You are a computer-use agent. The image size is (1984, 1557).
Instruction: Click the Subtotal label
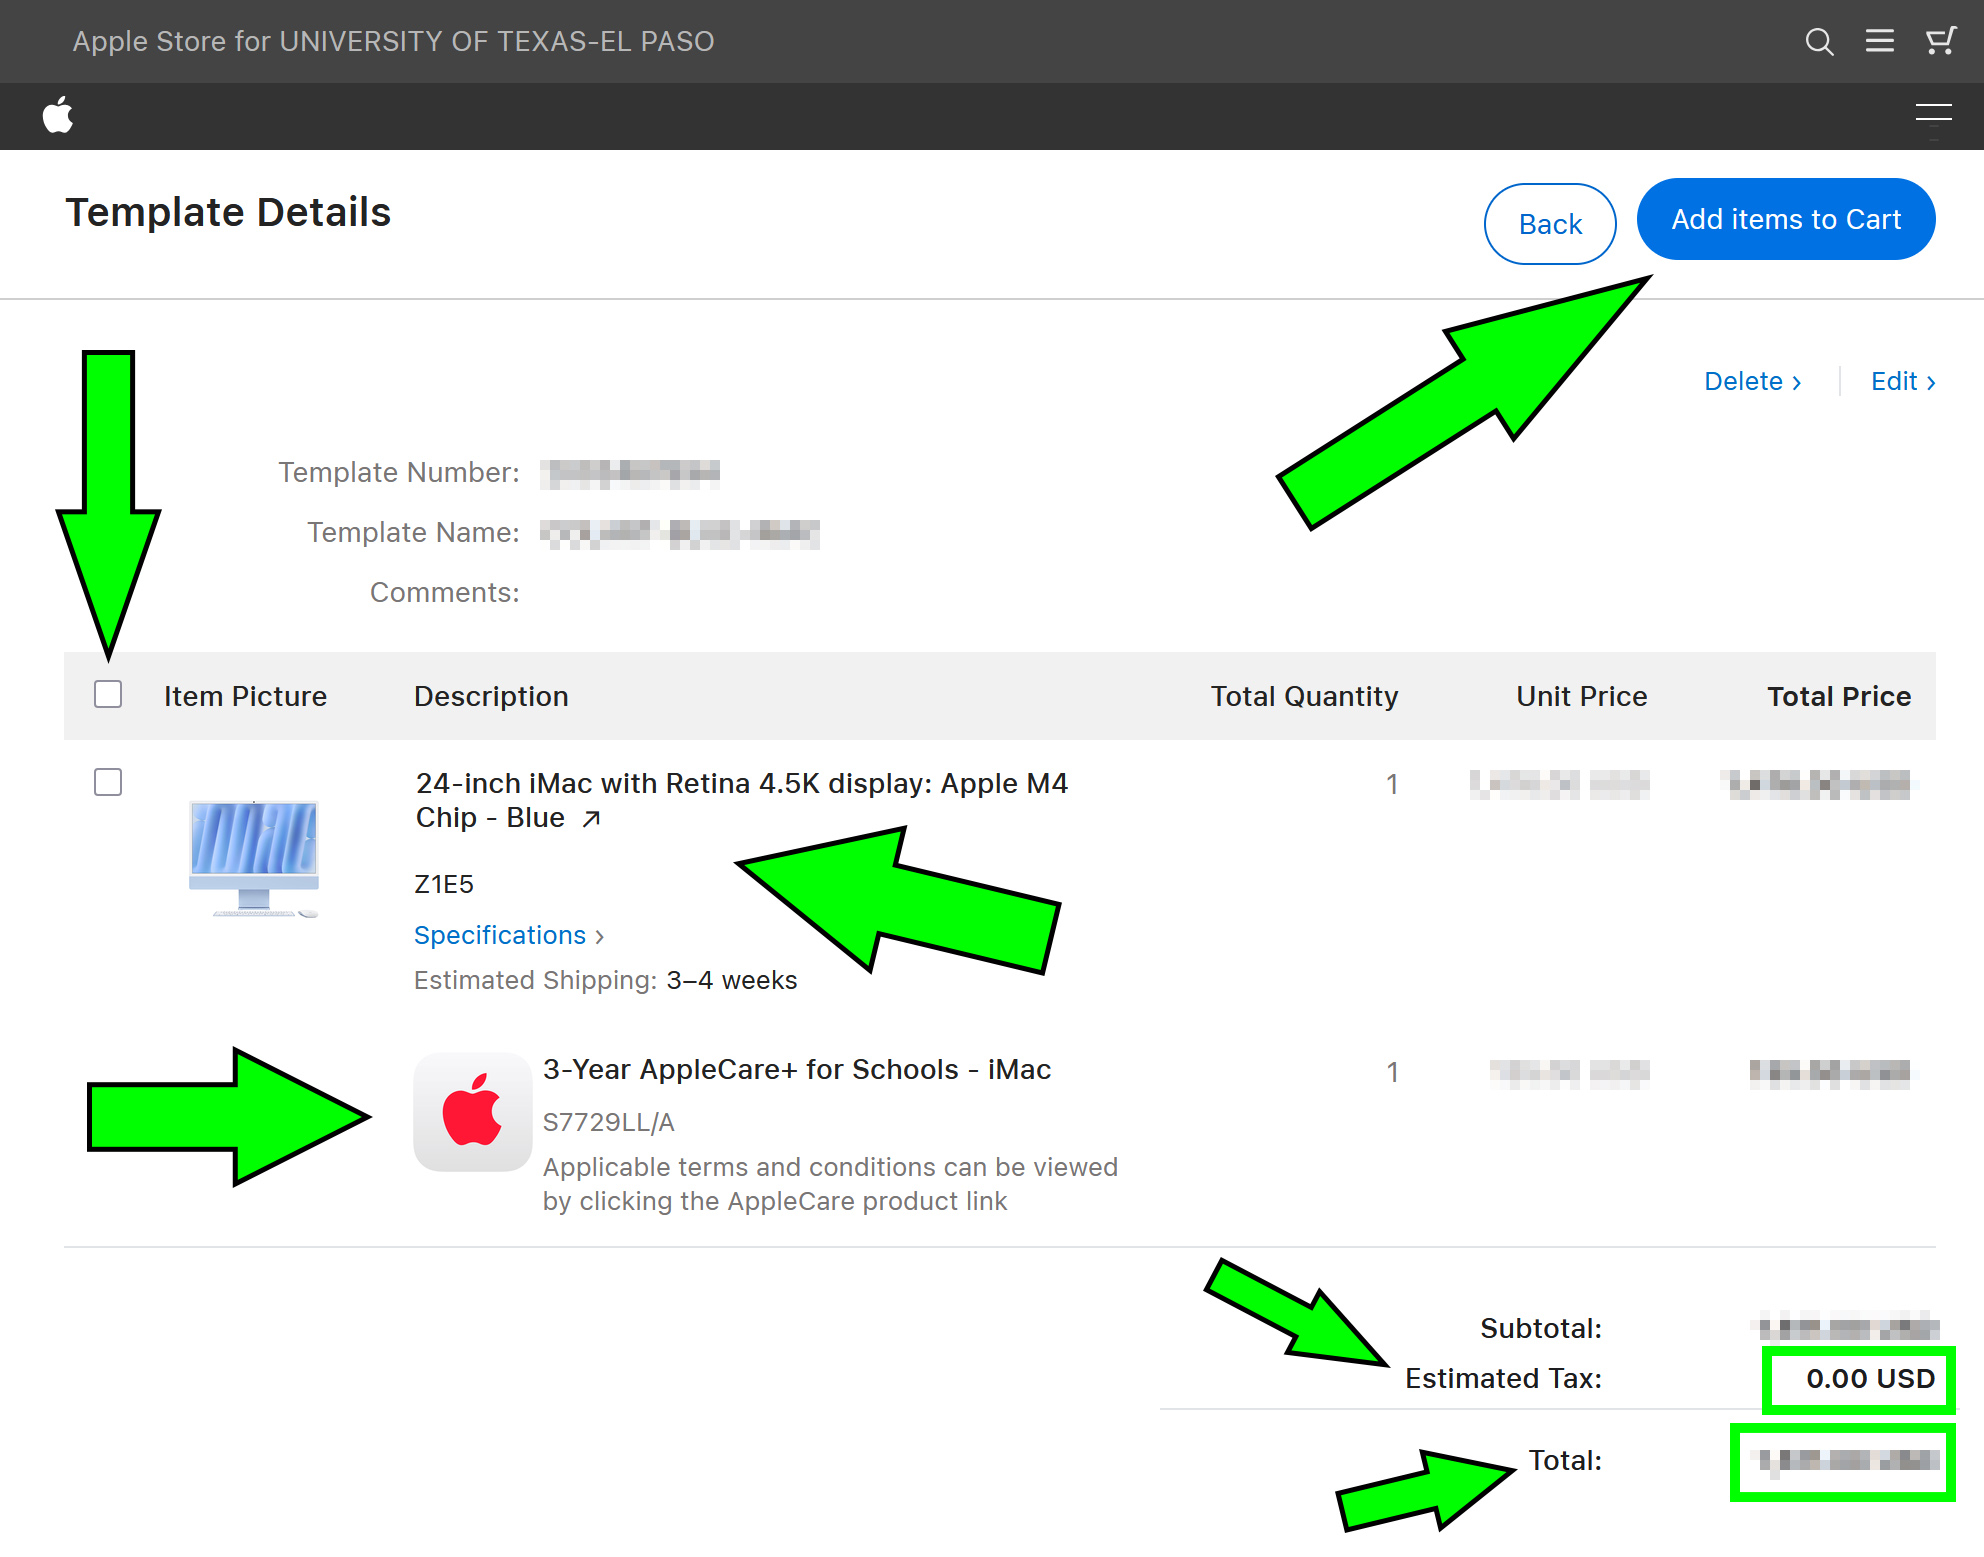click(x=1541, y=1328)
